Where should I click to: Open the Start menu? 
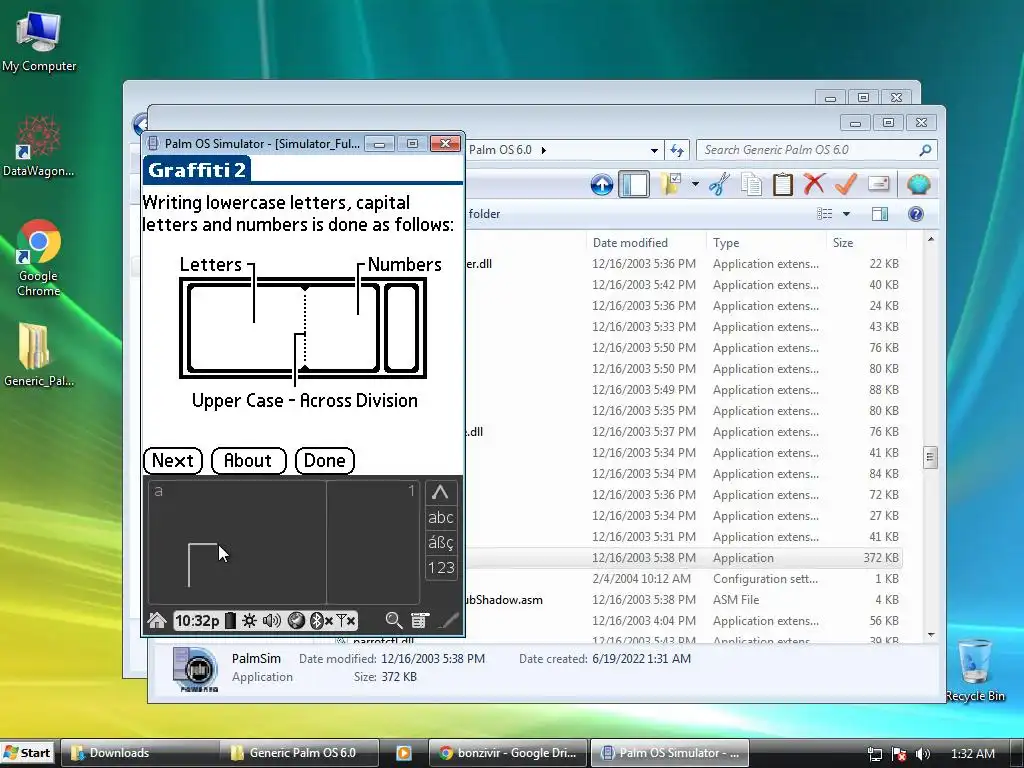[27, 753]
